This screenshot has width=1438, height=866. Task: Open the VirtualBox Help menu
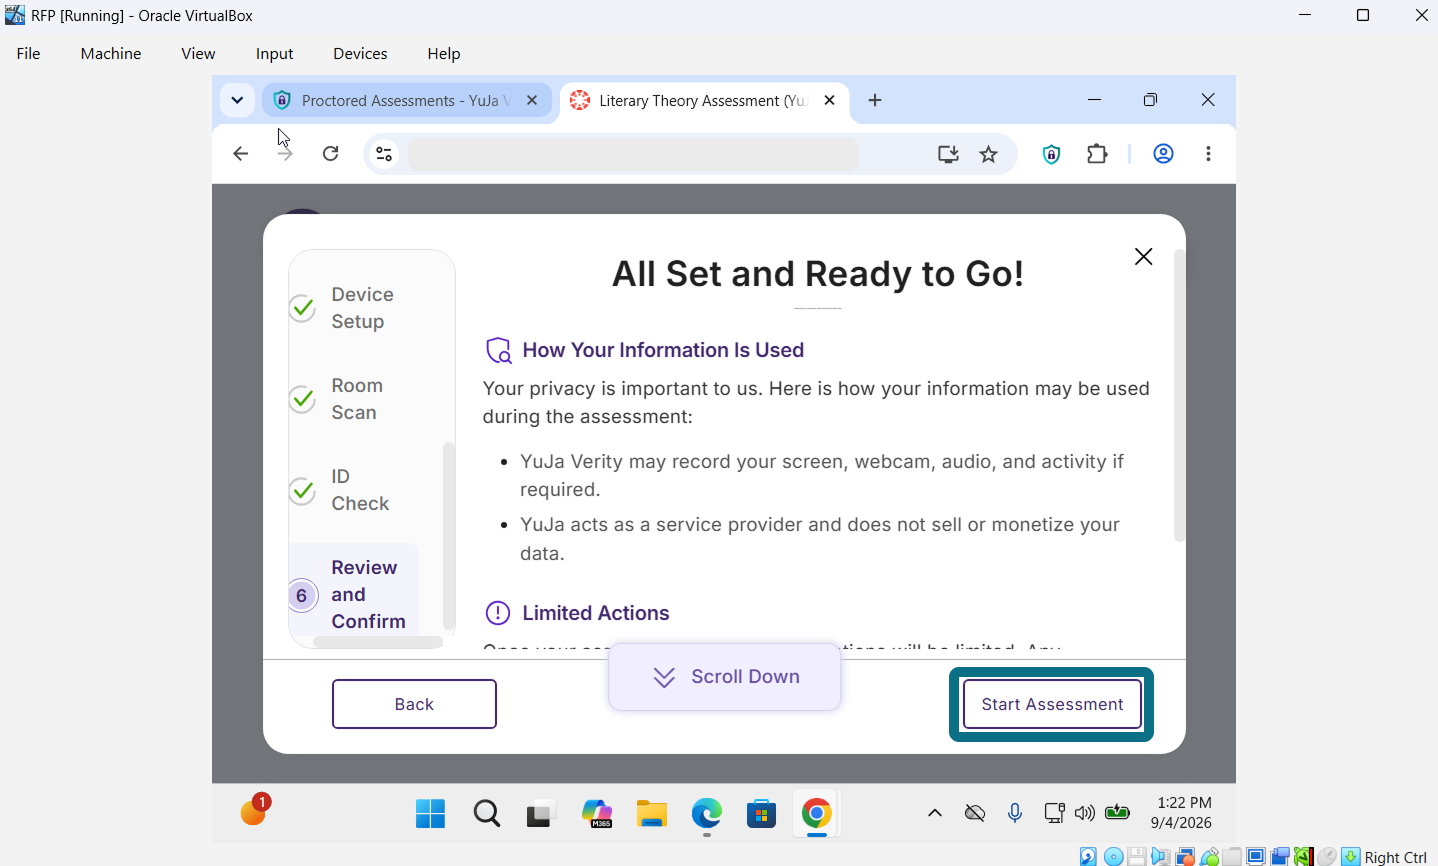(444, 54)
